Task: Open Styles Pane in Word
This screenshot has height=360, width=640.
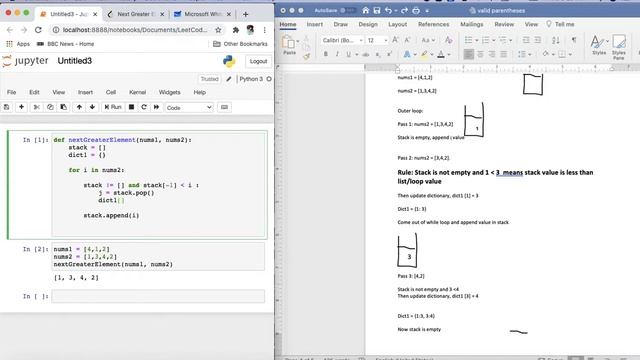Action: click(x=619, y=47)
